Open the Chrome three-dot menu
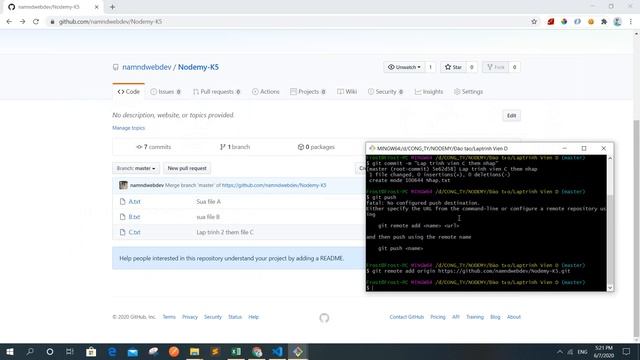 (x=631, y=22)
